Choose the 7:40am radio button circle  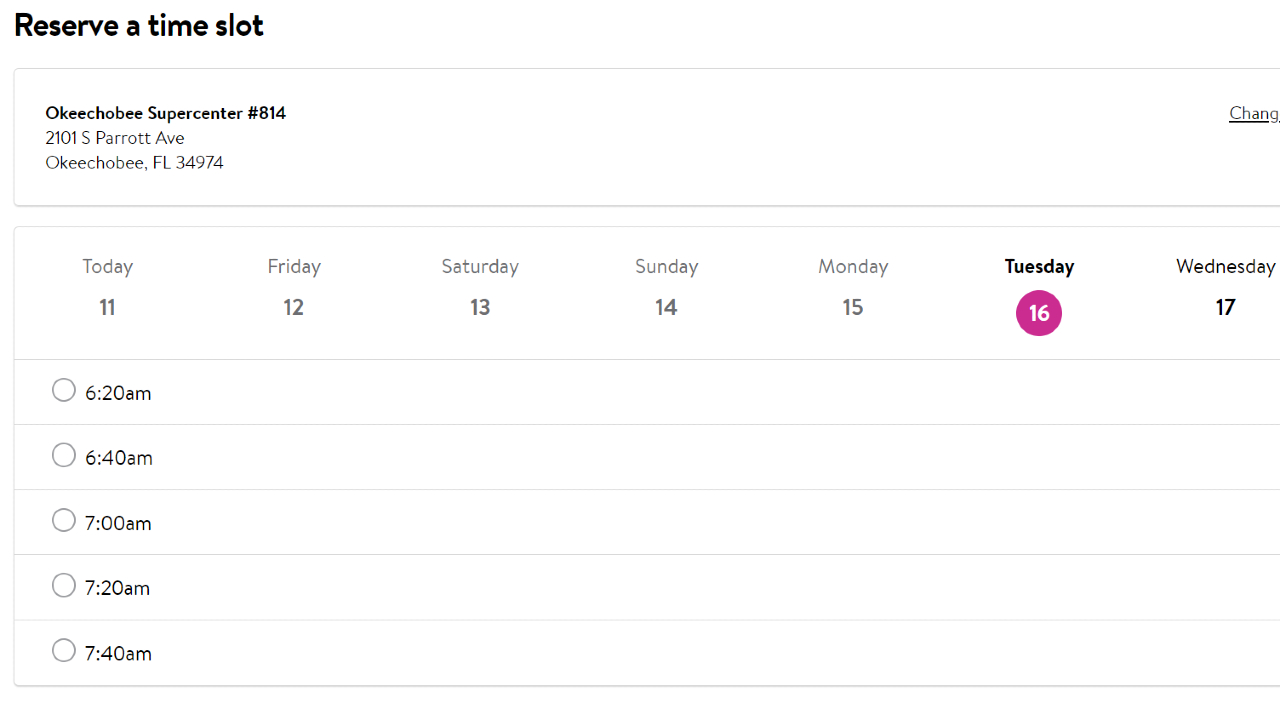[64, 650]
